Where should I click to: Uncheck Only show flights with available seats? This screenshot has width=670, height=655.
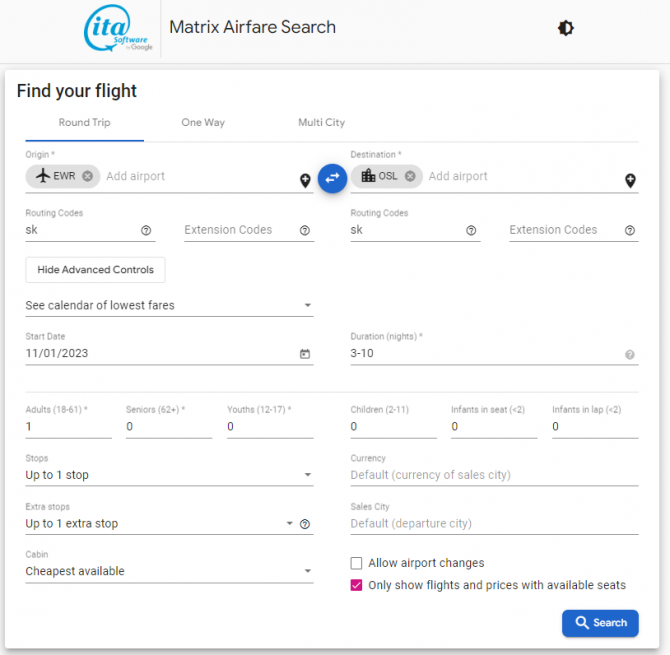pyautogui.click(x=357, y=585)
